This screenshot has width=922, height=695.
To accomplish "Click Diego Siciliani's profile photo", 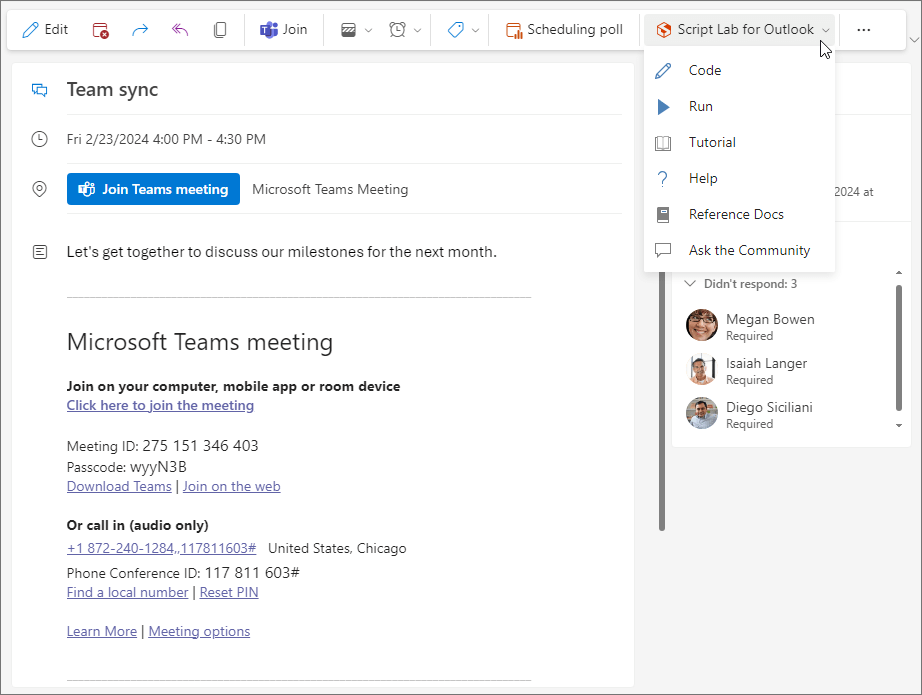I will coord(702,413).
